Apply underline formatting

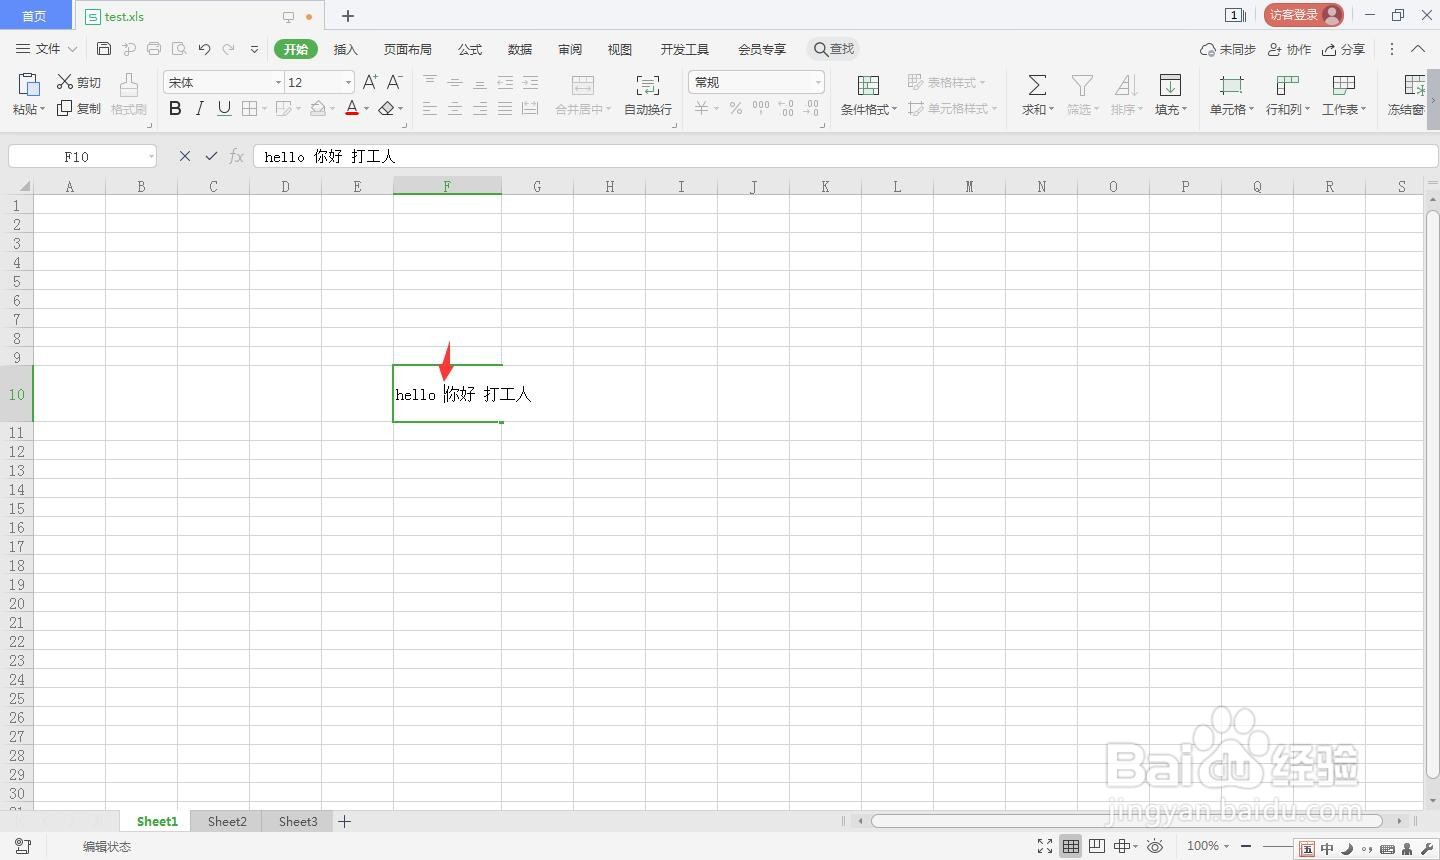(224, 108)
